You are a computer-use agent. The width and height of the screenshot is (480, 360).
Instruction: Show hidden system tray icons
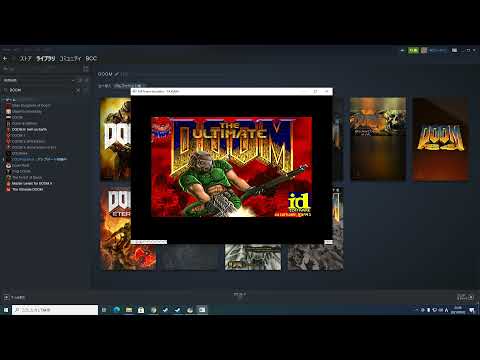click(416, 310)
